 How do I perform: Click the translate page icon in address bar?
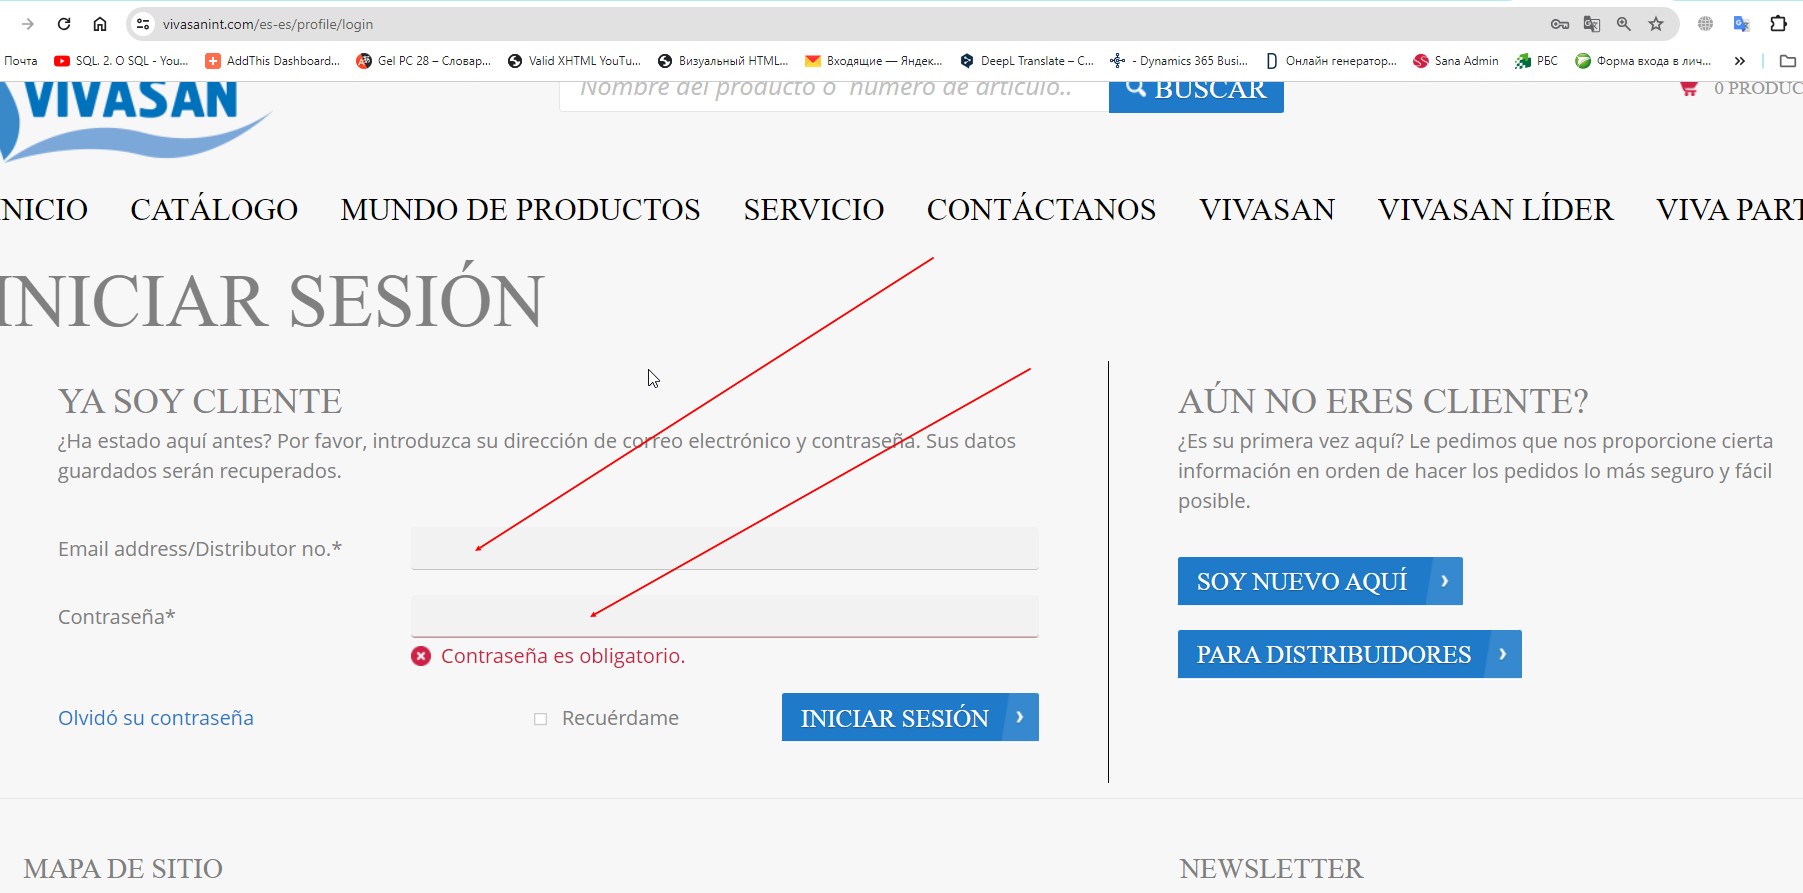pyautogui.click(x=1592, y=24)
